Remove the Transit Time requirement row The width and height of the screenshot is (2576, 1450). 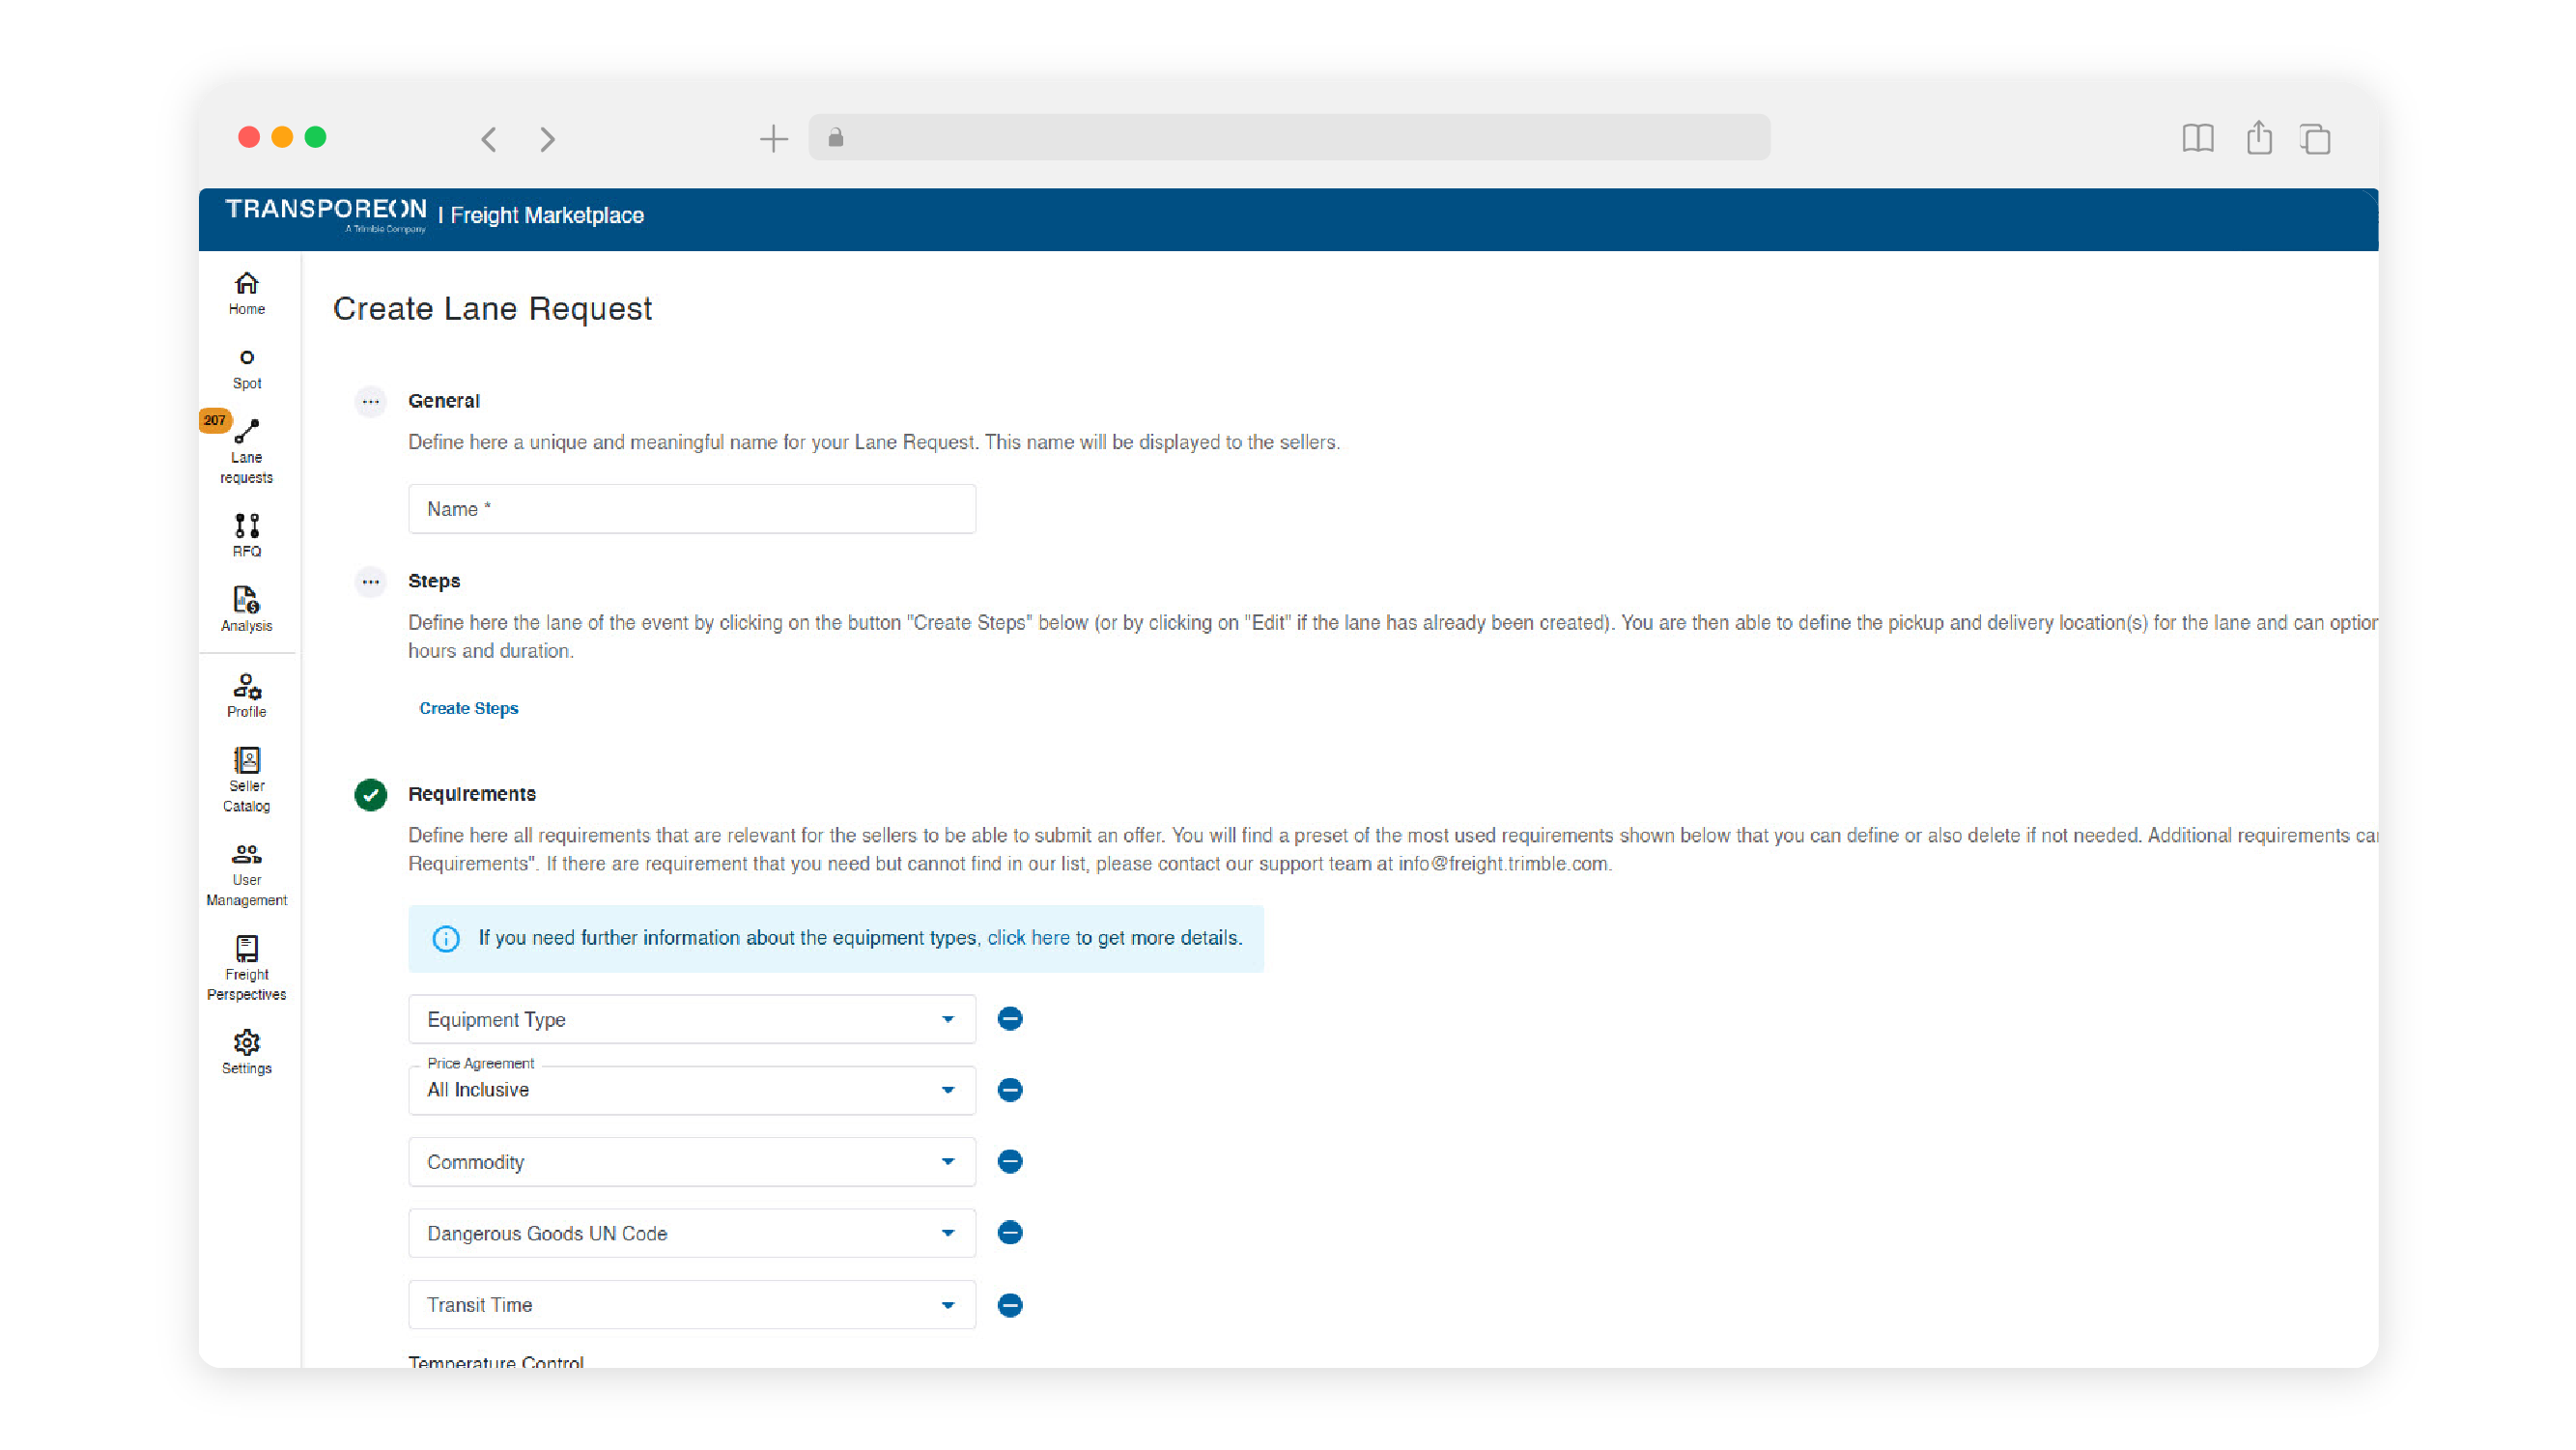click(1009, 1304)
